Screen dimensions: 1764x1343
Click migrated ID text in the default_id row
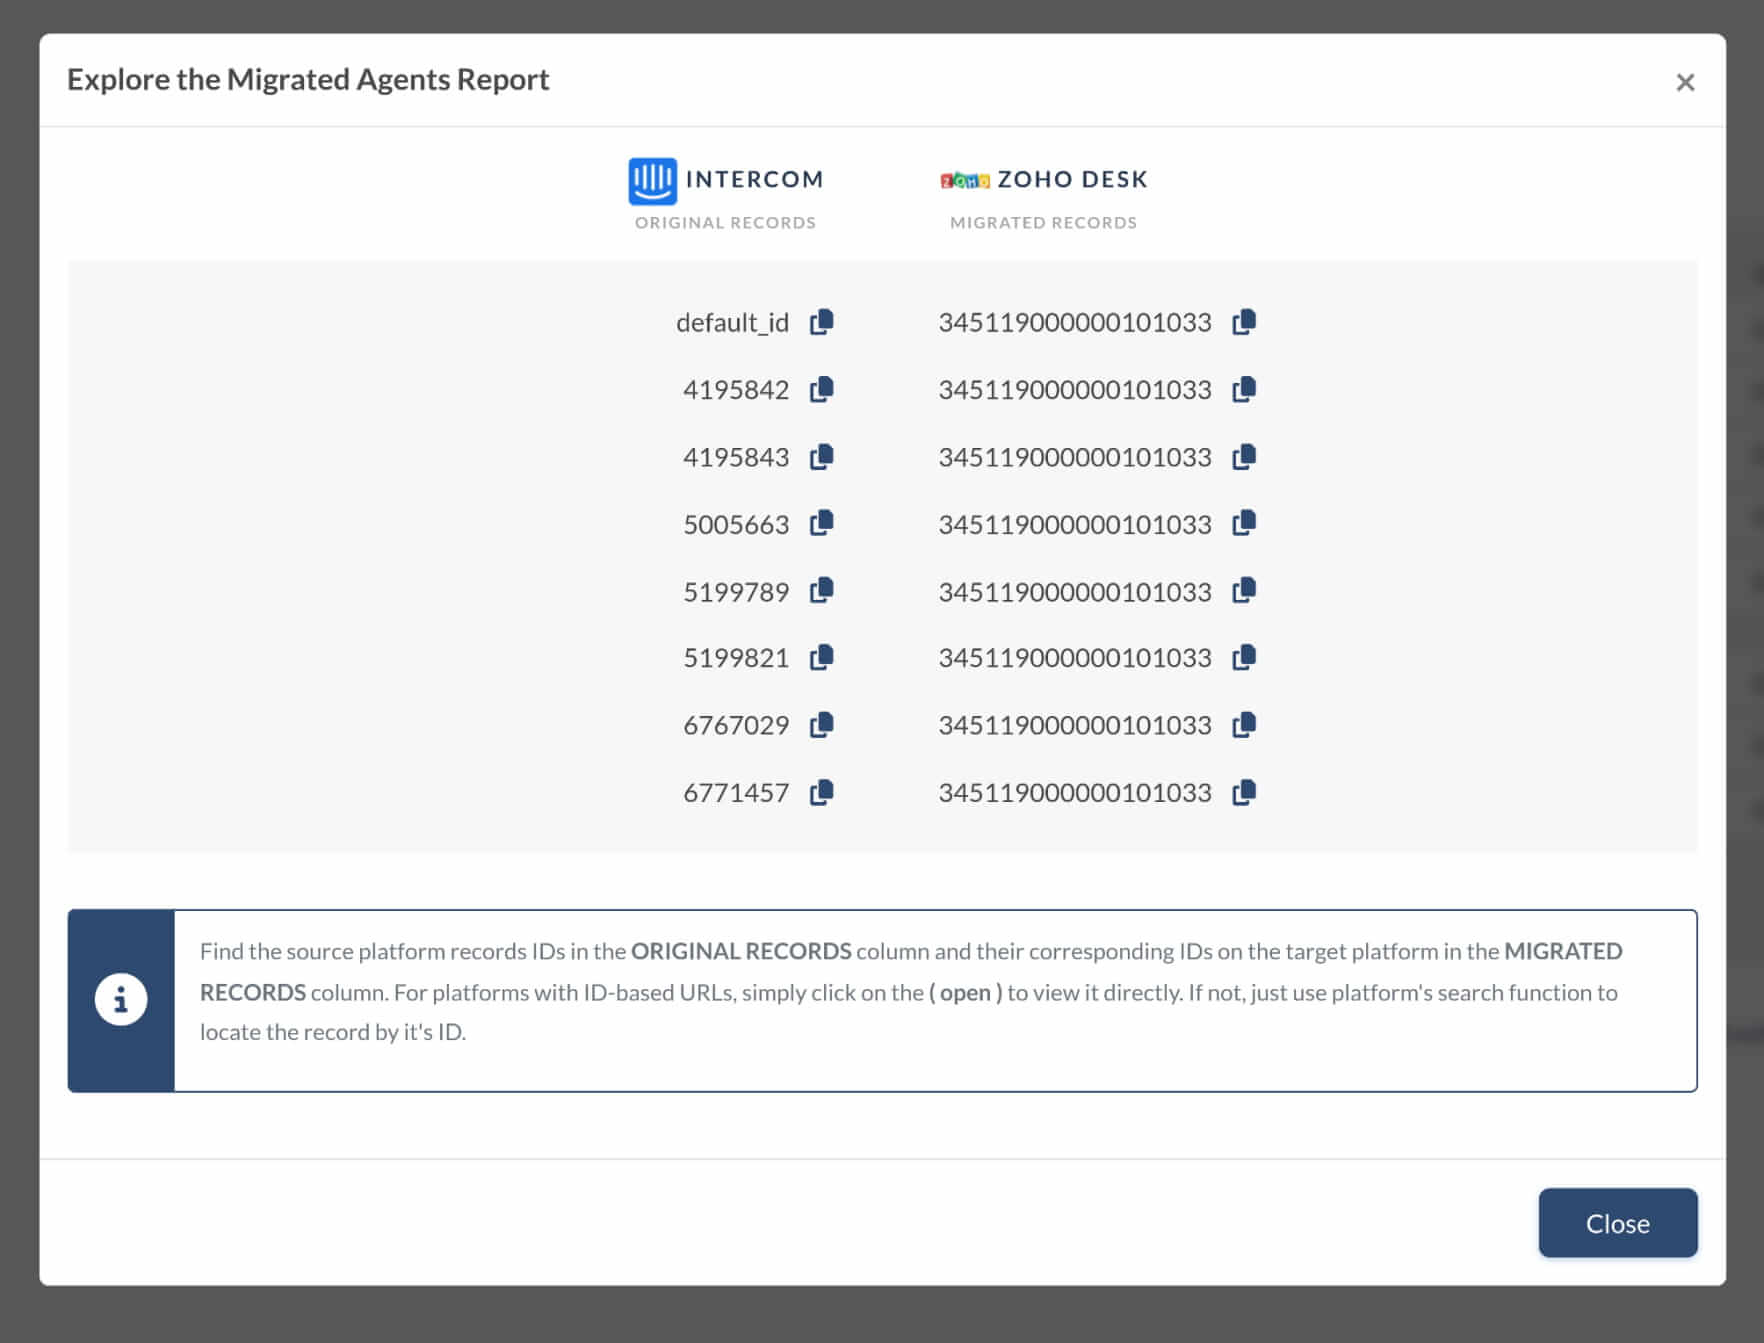click(x=1075, y=322)
